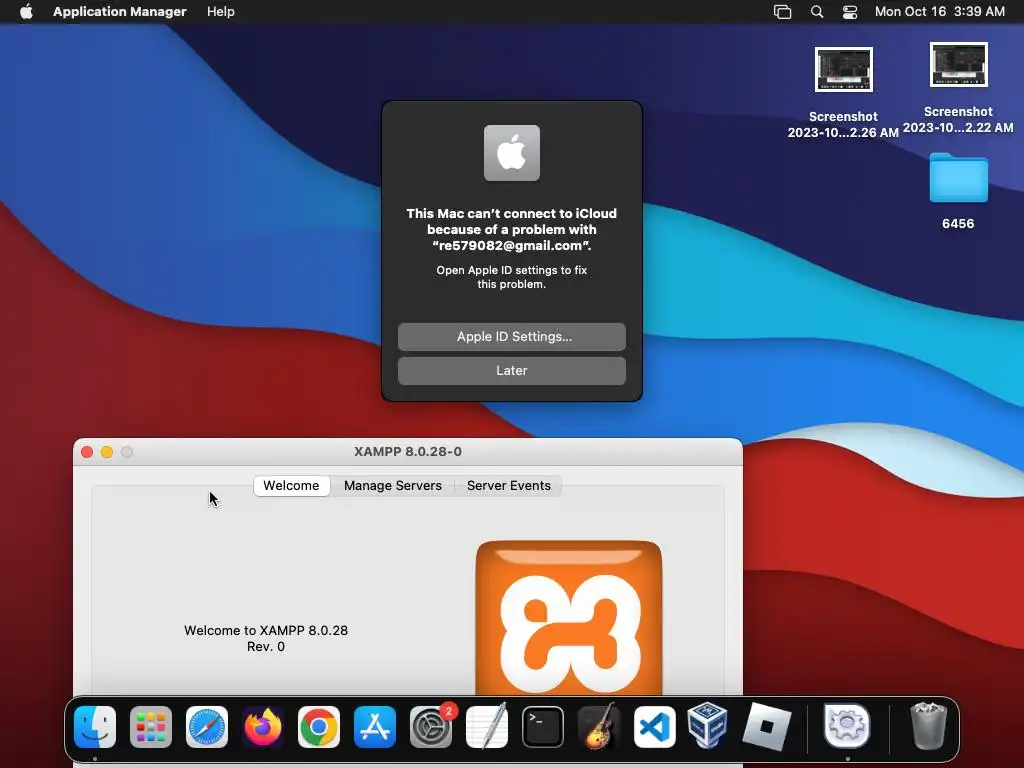This screenshot has height=768, width=1024.
Task: Open Spotlight search in menu bar
Action: pyautogui.click(x=817, y=12)
